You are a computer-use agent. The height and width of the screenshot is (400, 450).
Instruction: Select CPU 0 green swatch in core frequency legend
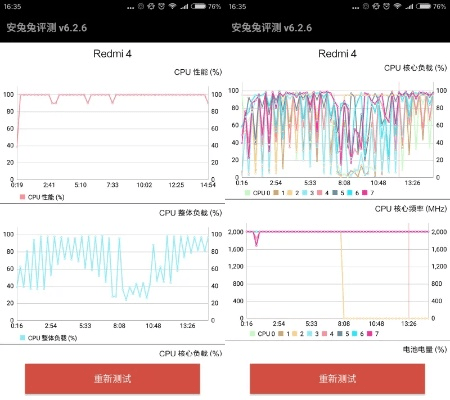point(252,333)
